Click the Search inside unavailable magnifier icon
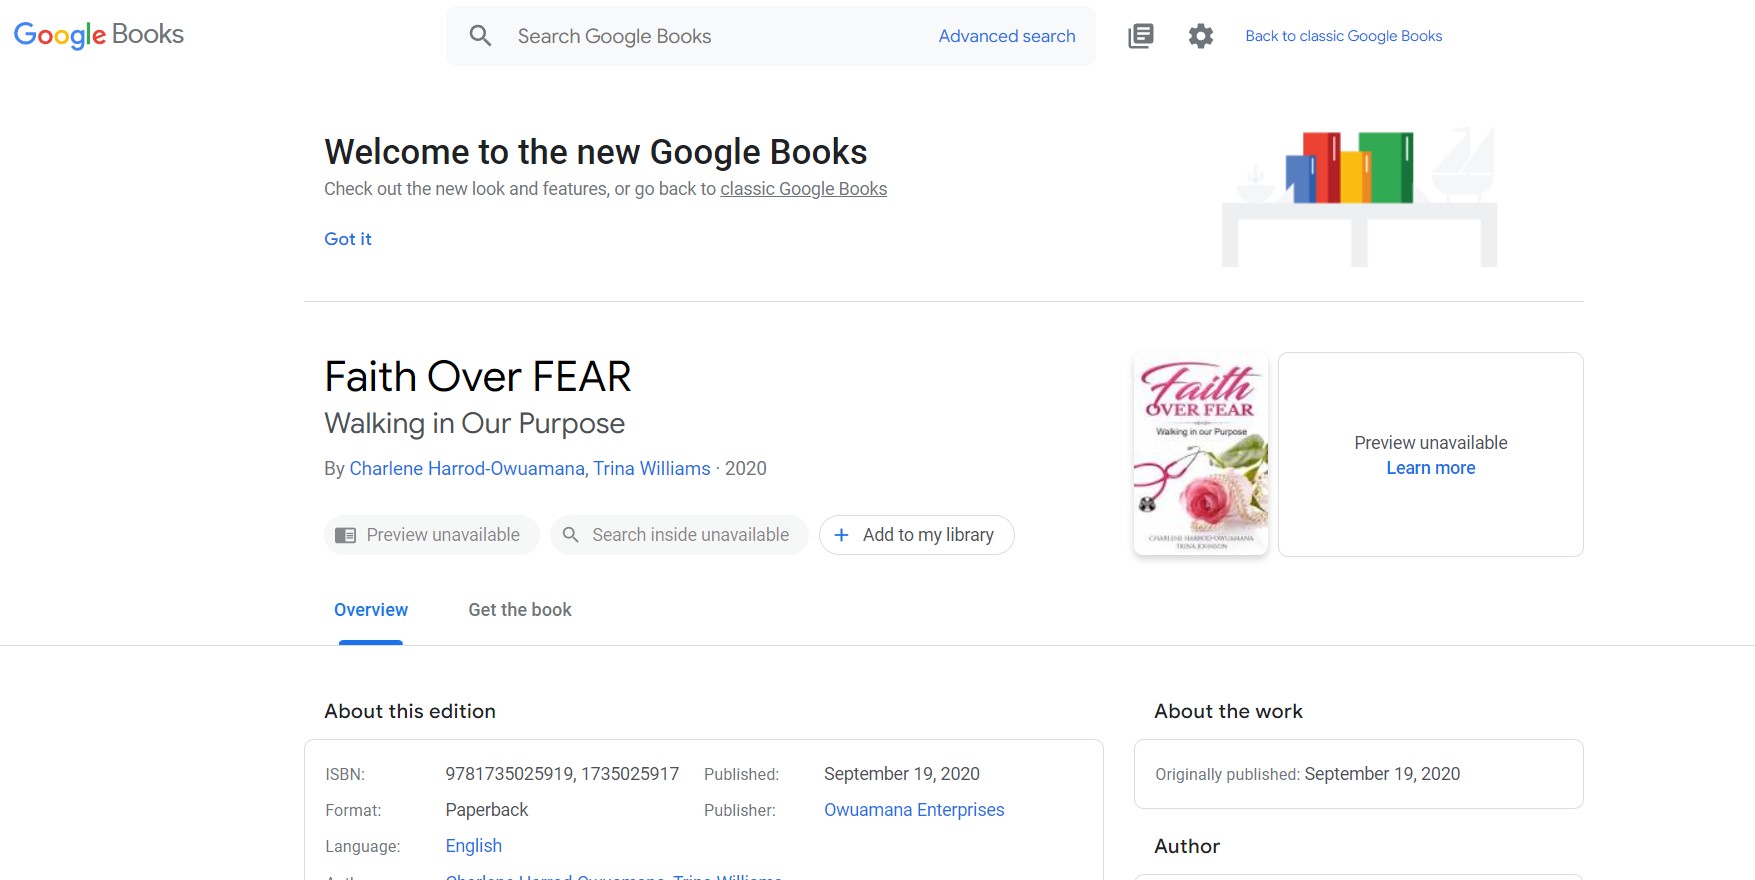1755x880 pixels. (571, 535)
